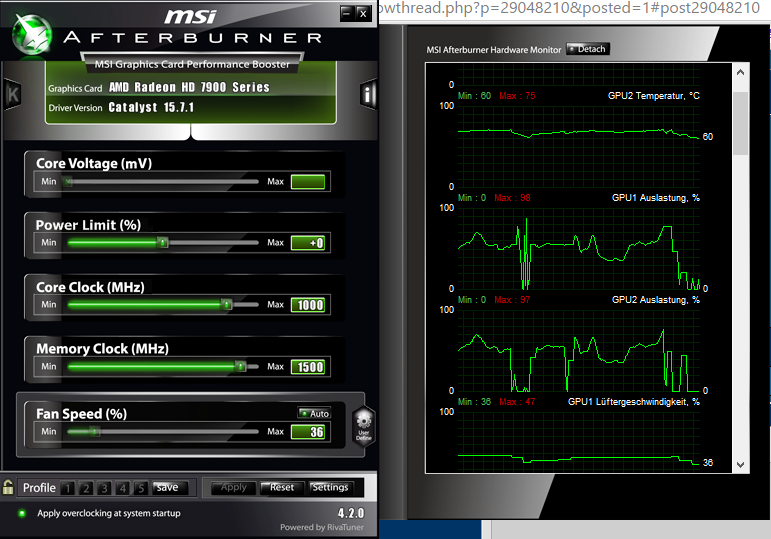Image resolution: width=771 pixels, height=539 pixels.
Task: Click the Fan Speed 36 value field
Action: pyautogui.click(x=308, y=432)
